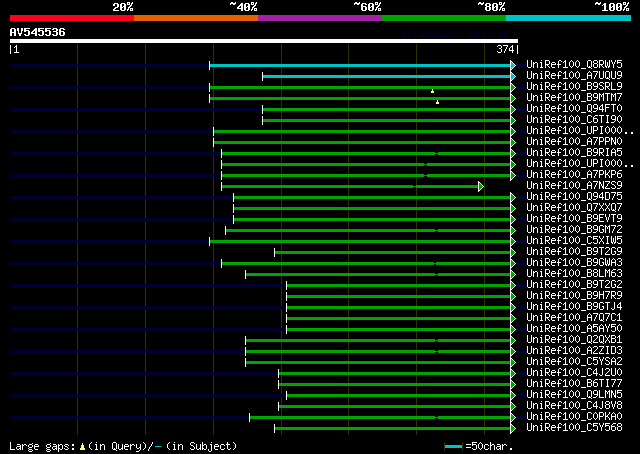Open the UniRef100_C0PKA0 hit
This screenshot has width=640, height=454.
pos(574,417)
